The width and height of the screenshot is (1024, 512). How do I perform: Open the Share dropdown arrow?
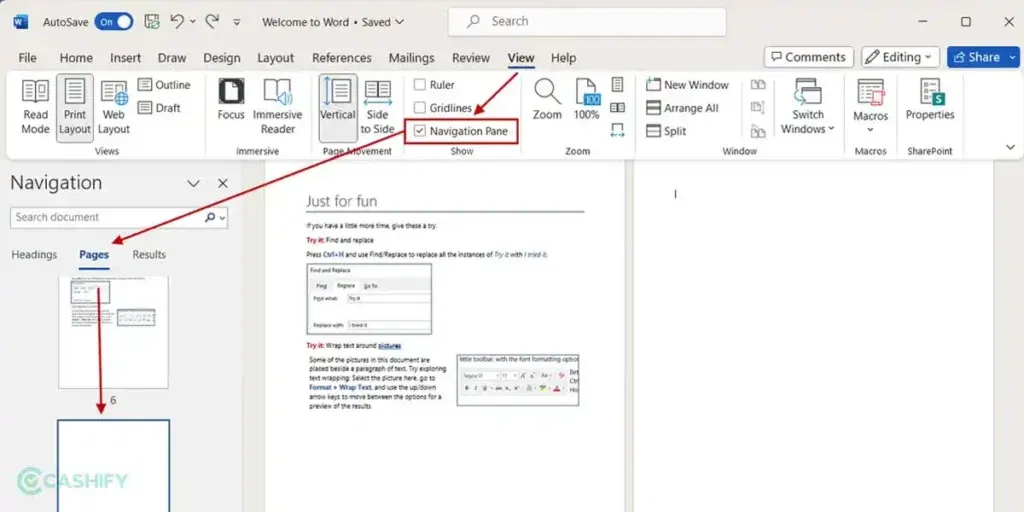[x=1013, y=57]
